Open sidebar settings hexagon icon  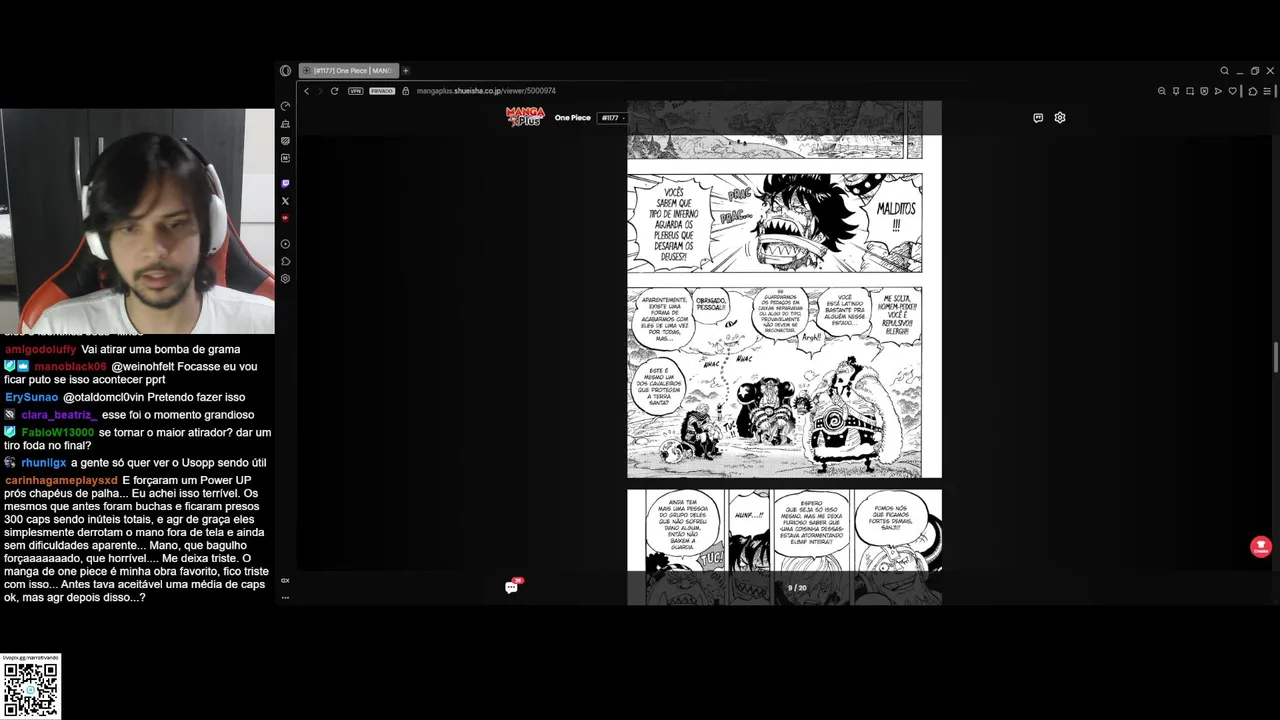[x=285, y=279]
